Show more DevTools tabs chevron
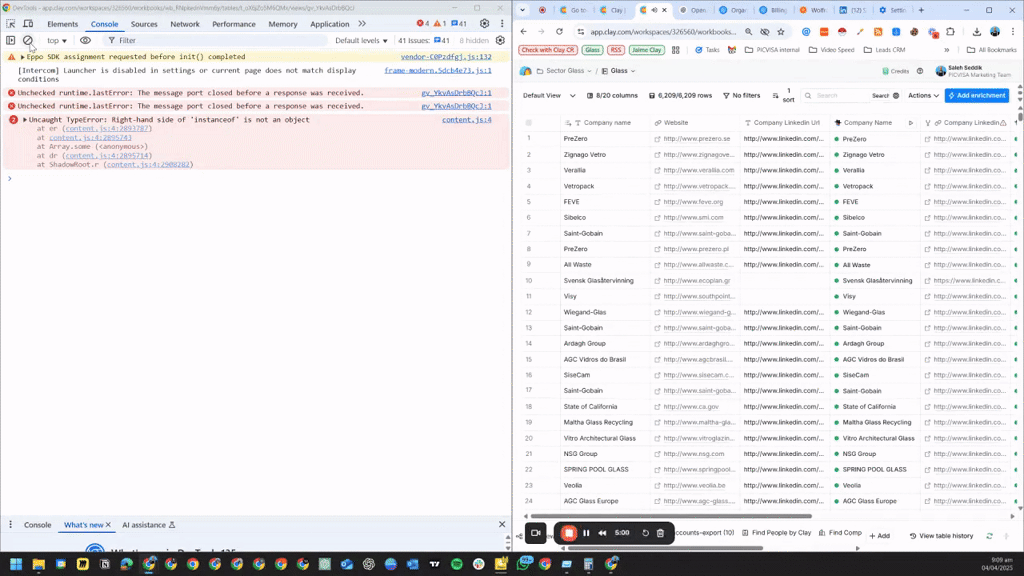Screen dimensions: 1024x576 (x=362, y=24)
